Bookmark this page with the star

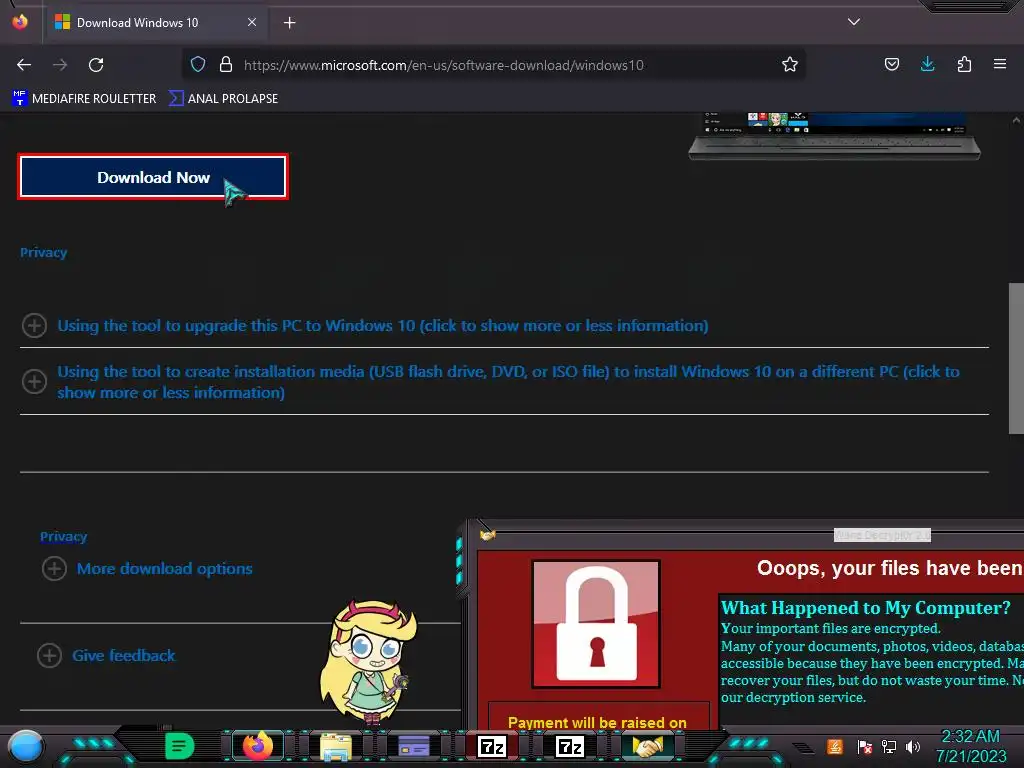790,65
